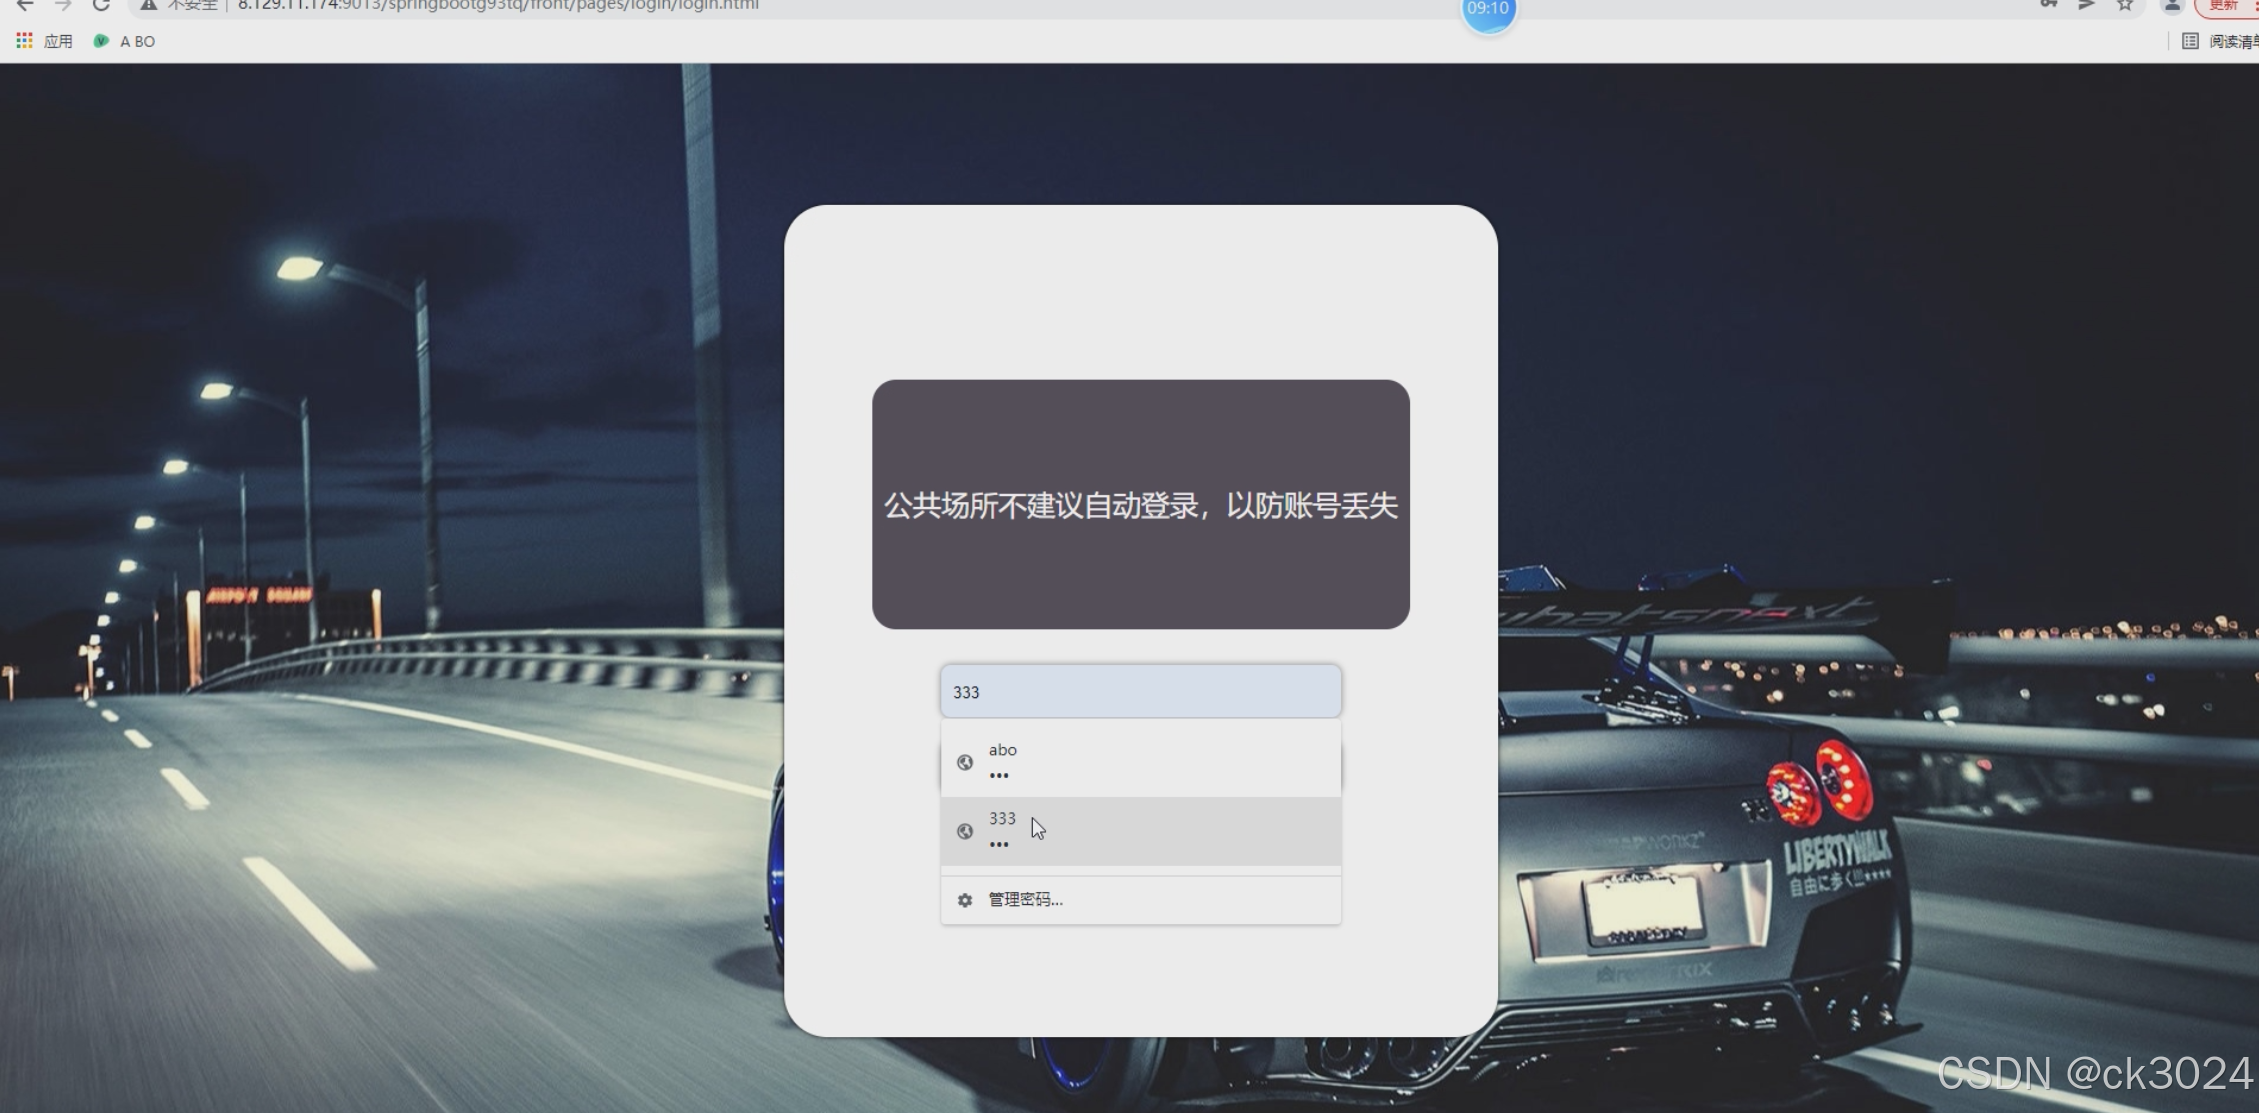This screenshot has width=2259, height=1113.
Task: Click the not-secure warning triangle icon
Action: (x=148, y=5)
